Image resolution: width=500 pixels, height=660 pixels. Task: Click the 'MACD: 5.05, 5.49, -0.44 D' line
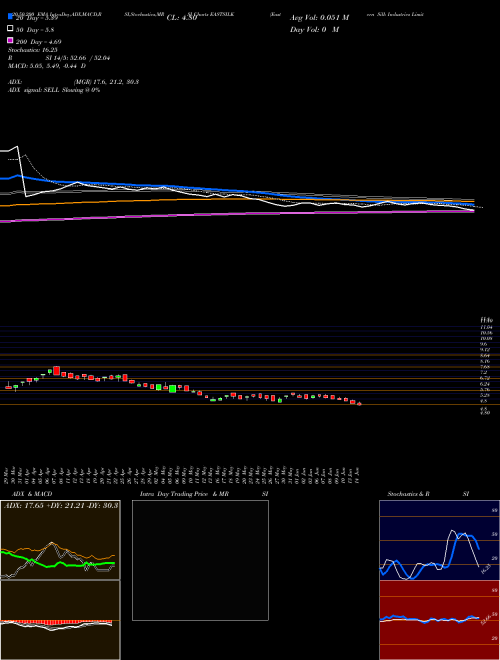coord(47,66)
